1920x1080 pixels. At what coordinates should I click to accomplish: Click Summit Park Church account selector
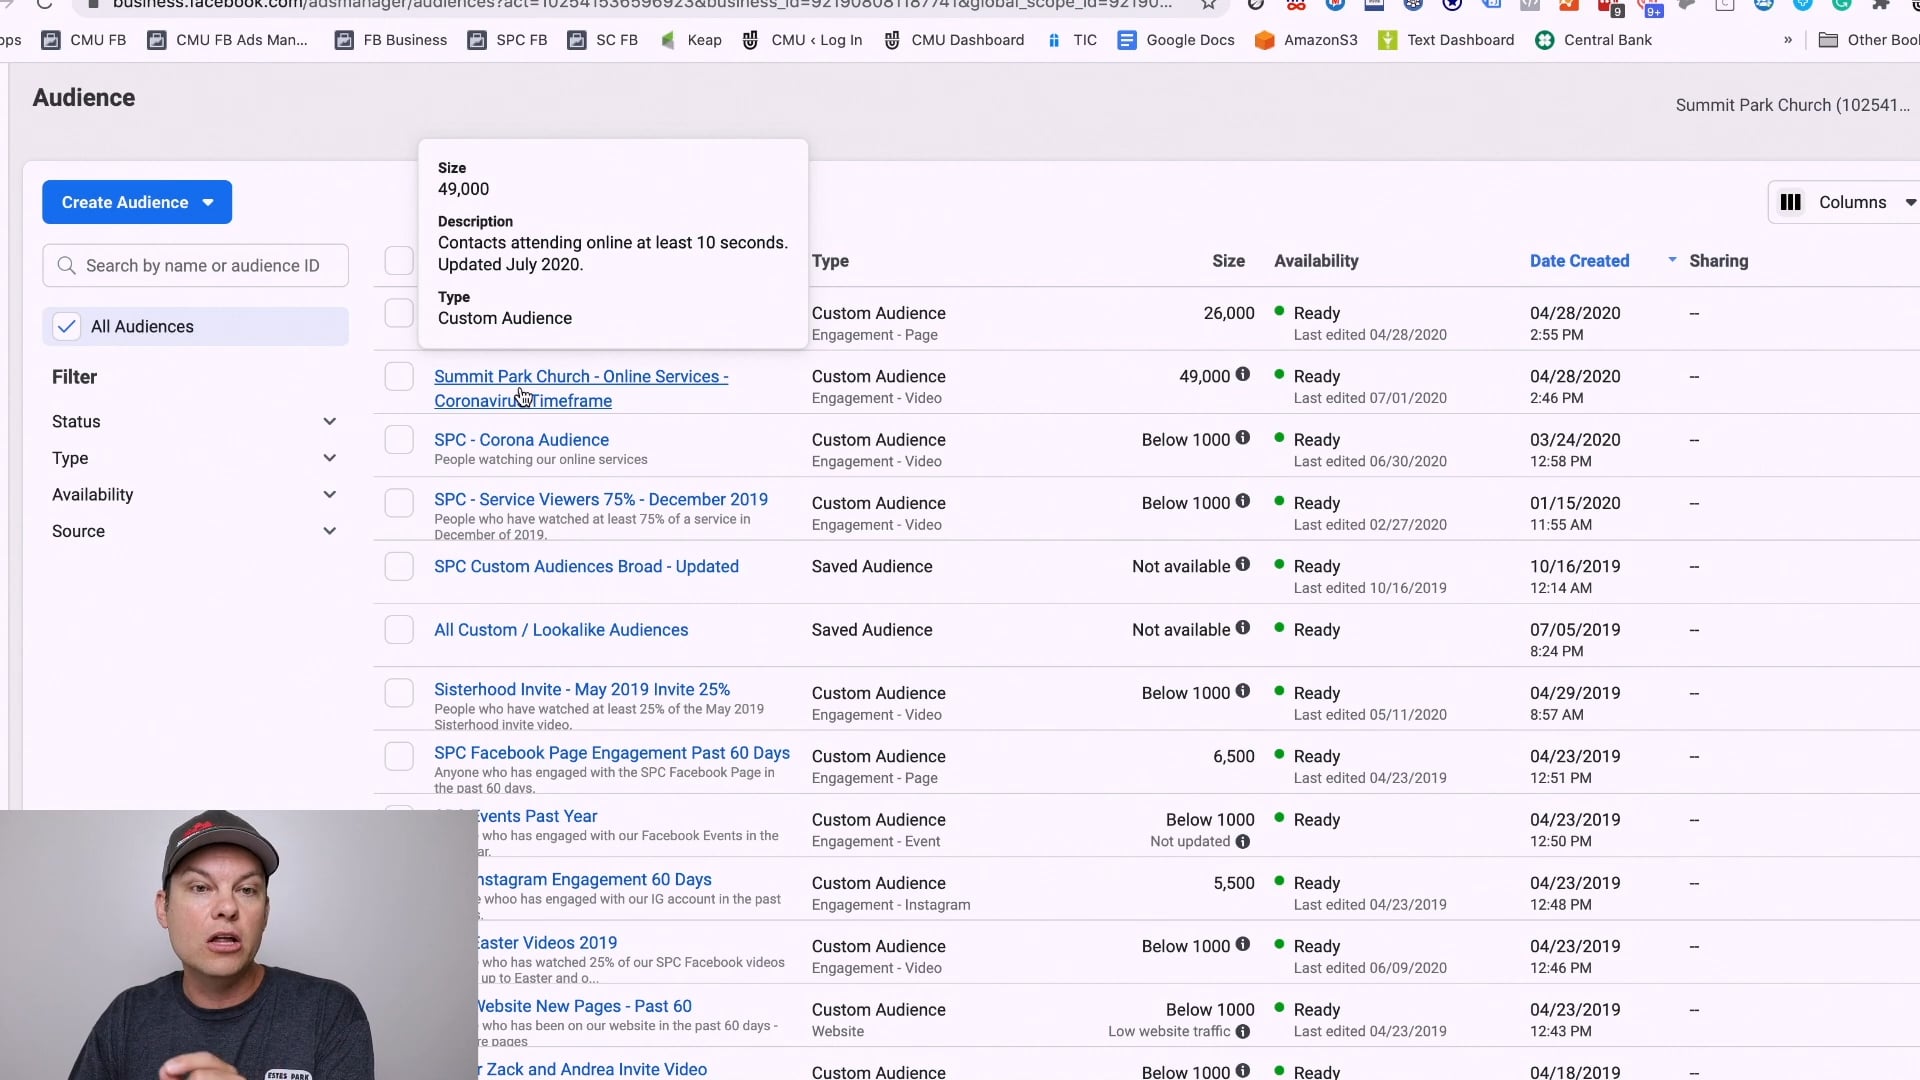coord(1792,105)
